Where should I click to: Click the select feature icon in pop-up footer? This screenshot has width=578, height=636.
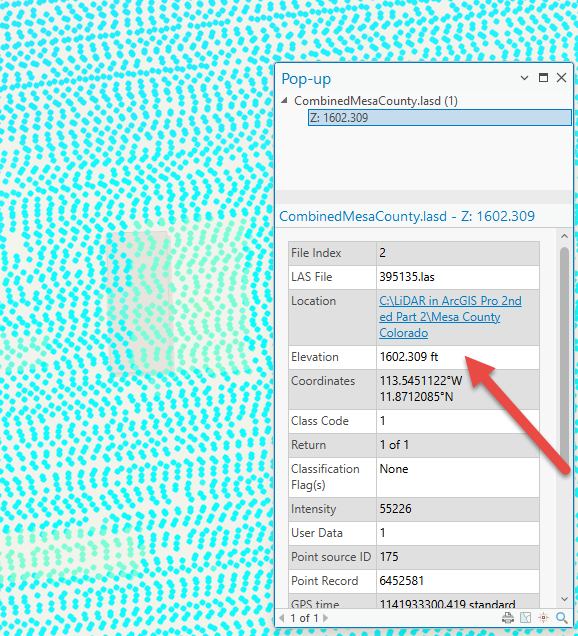click(x=526, y=618)
